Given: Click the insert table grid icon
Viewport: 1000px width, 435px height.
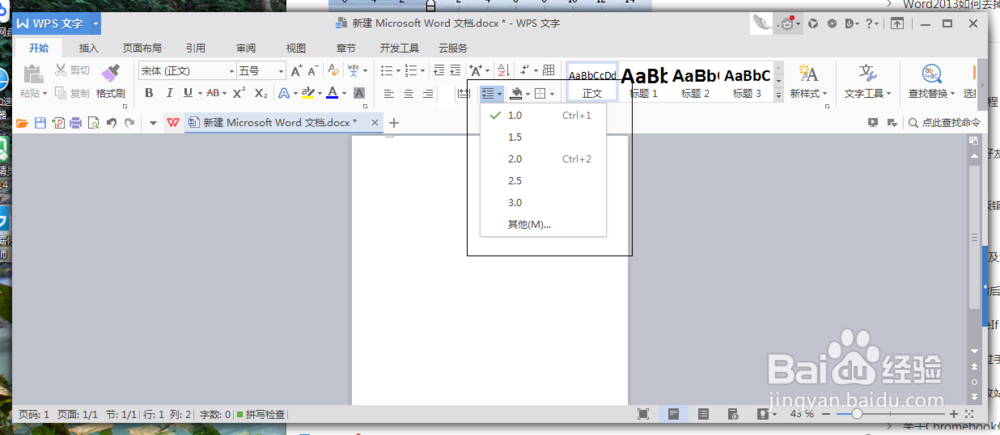Looking at the screenshot, I should click(548, 70).
